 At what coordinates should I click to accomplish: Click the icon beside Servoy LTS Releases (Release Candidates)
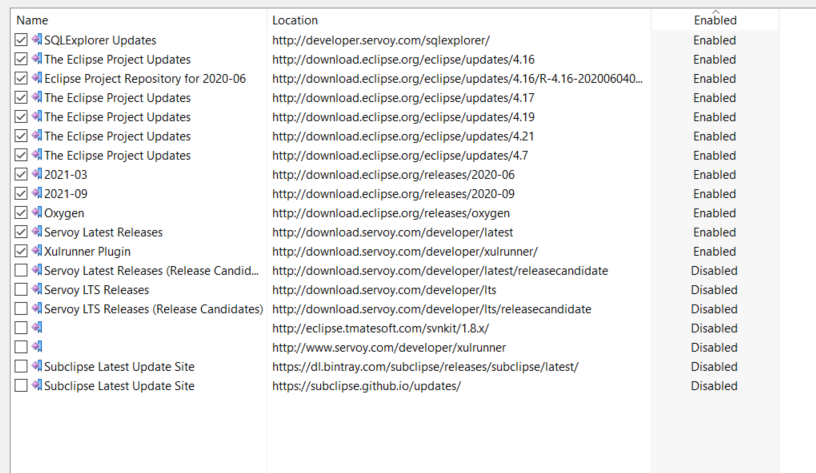pyautogui.click(x=36, y=309)
